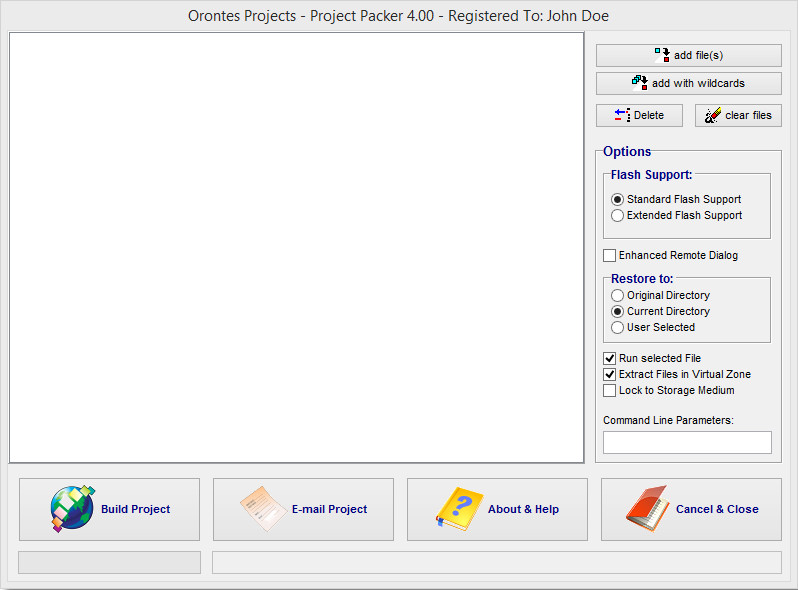The image size is (798, 590).
Task: Click the Options group title
Action: 627,152
